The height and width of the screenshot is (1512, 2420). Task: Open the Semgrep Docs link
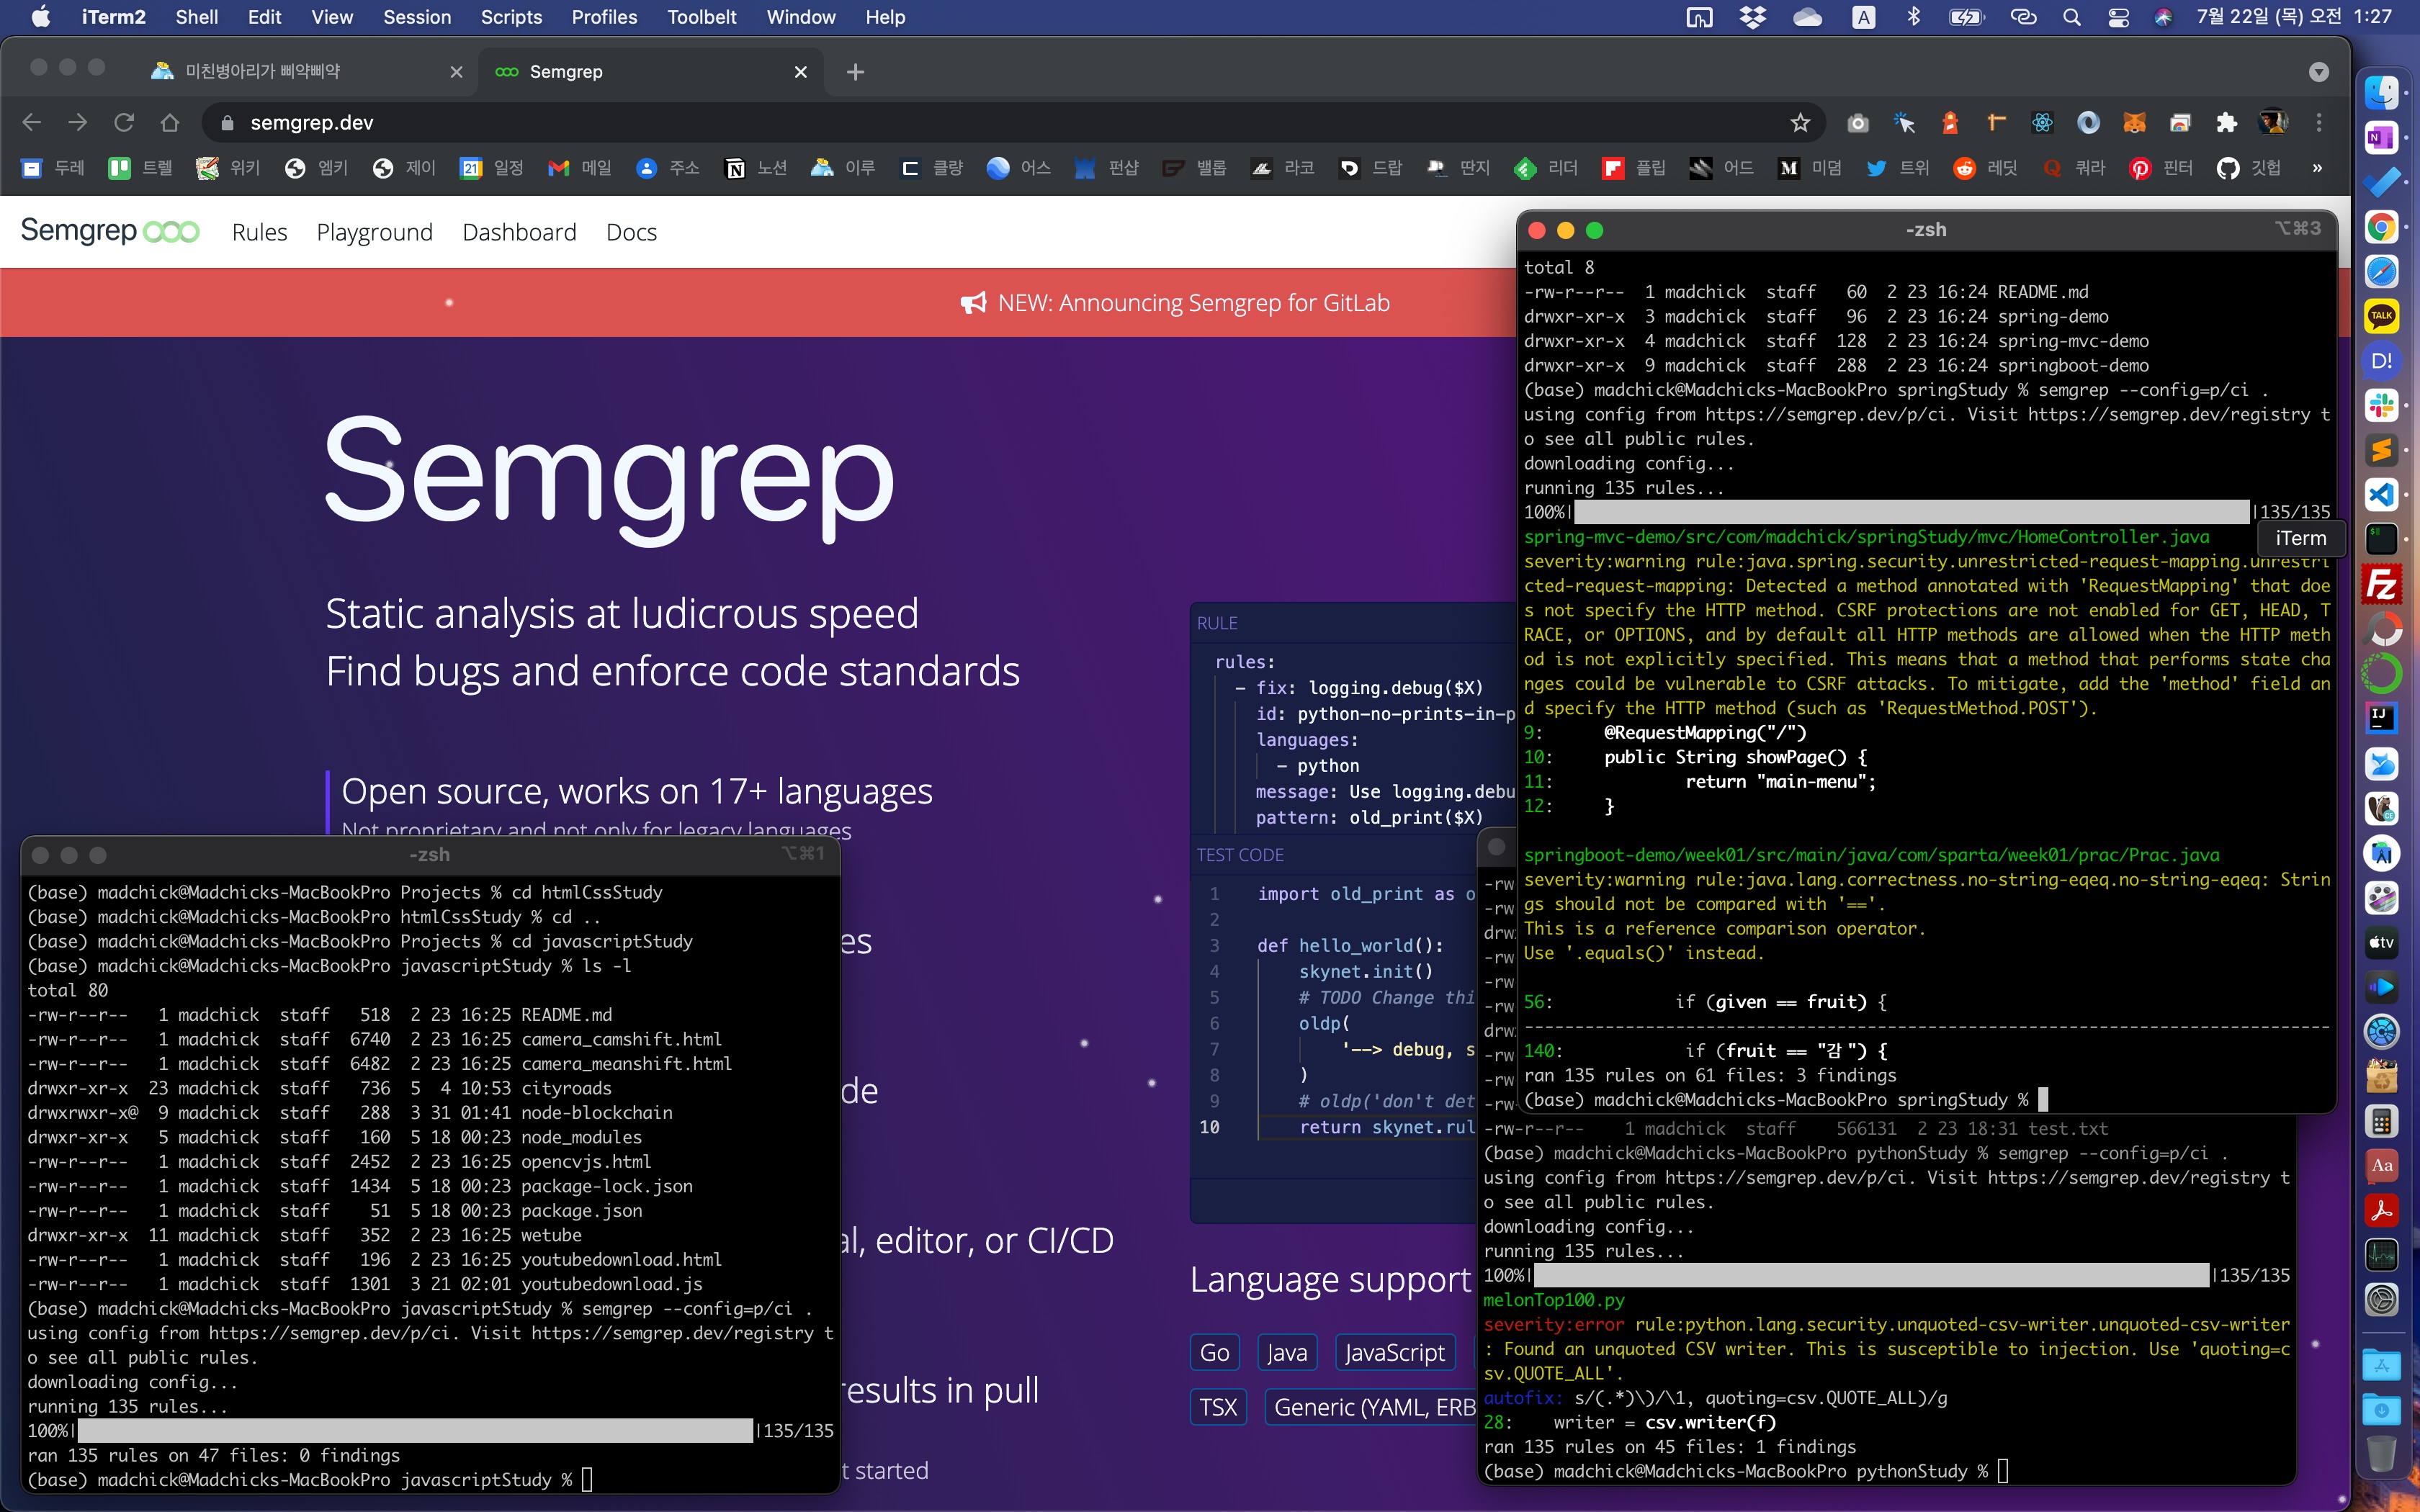pos(632,232)
